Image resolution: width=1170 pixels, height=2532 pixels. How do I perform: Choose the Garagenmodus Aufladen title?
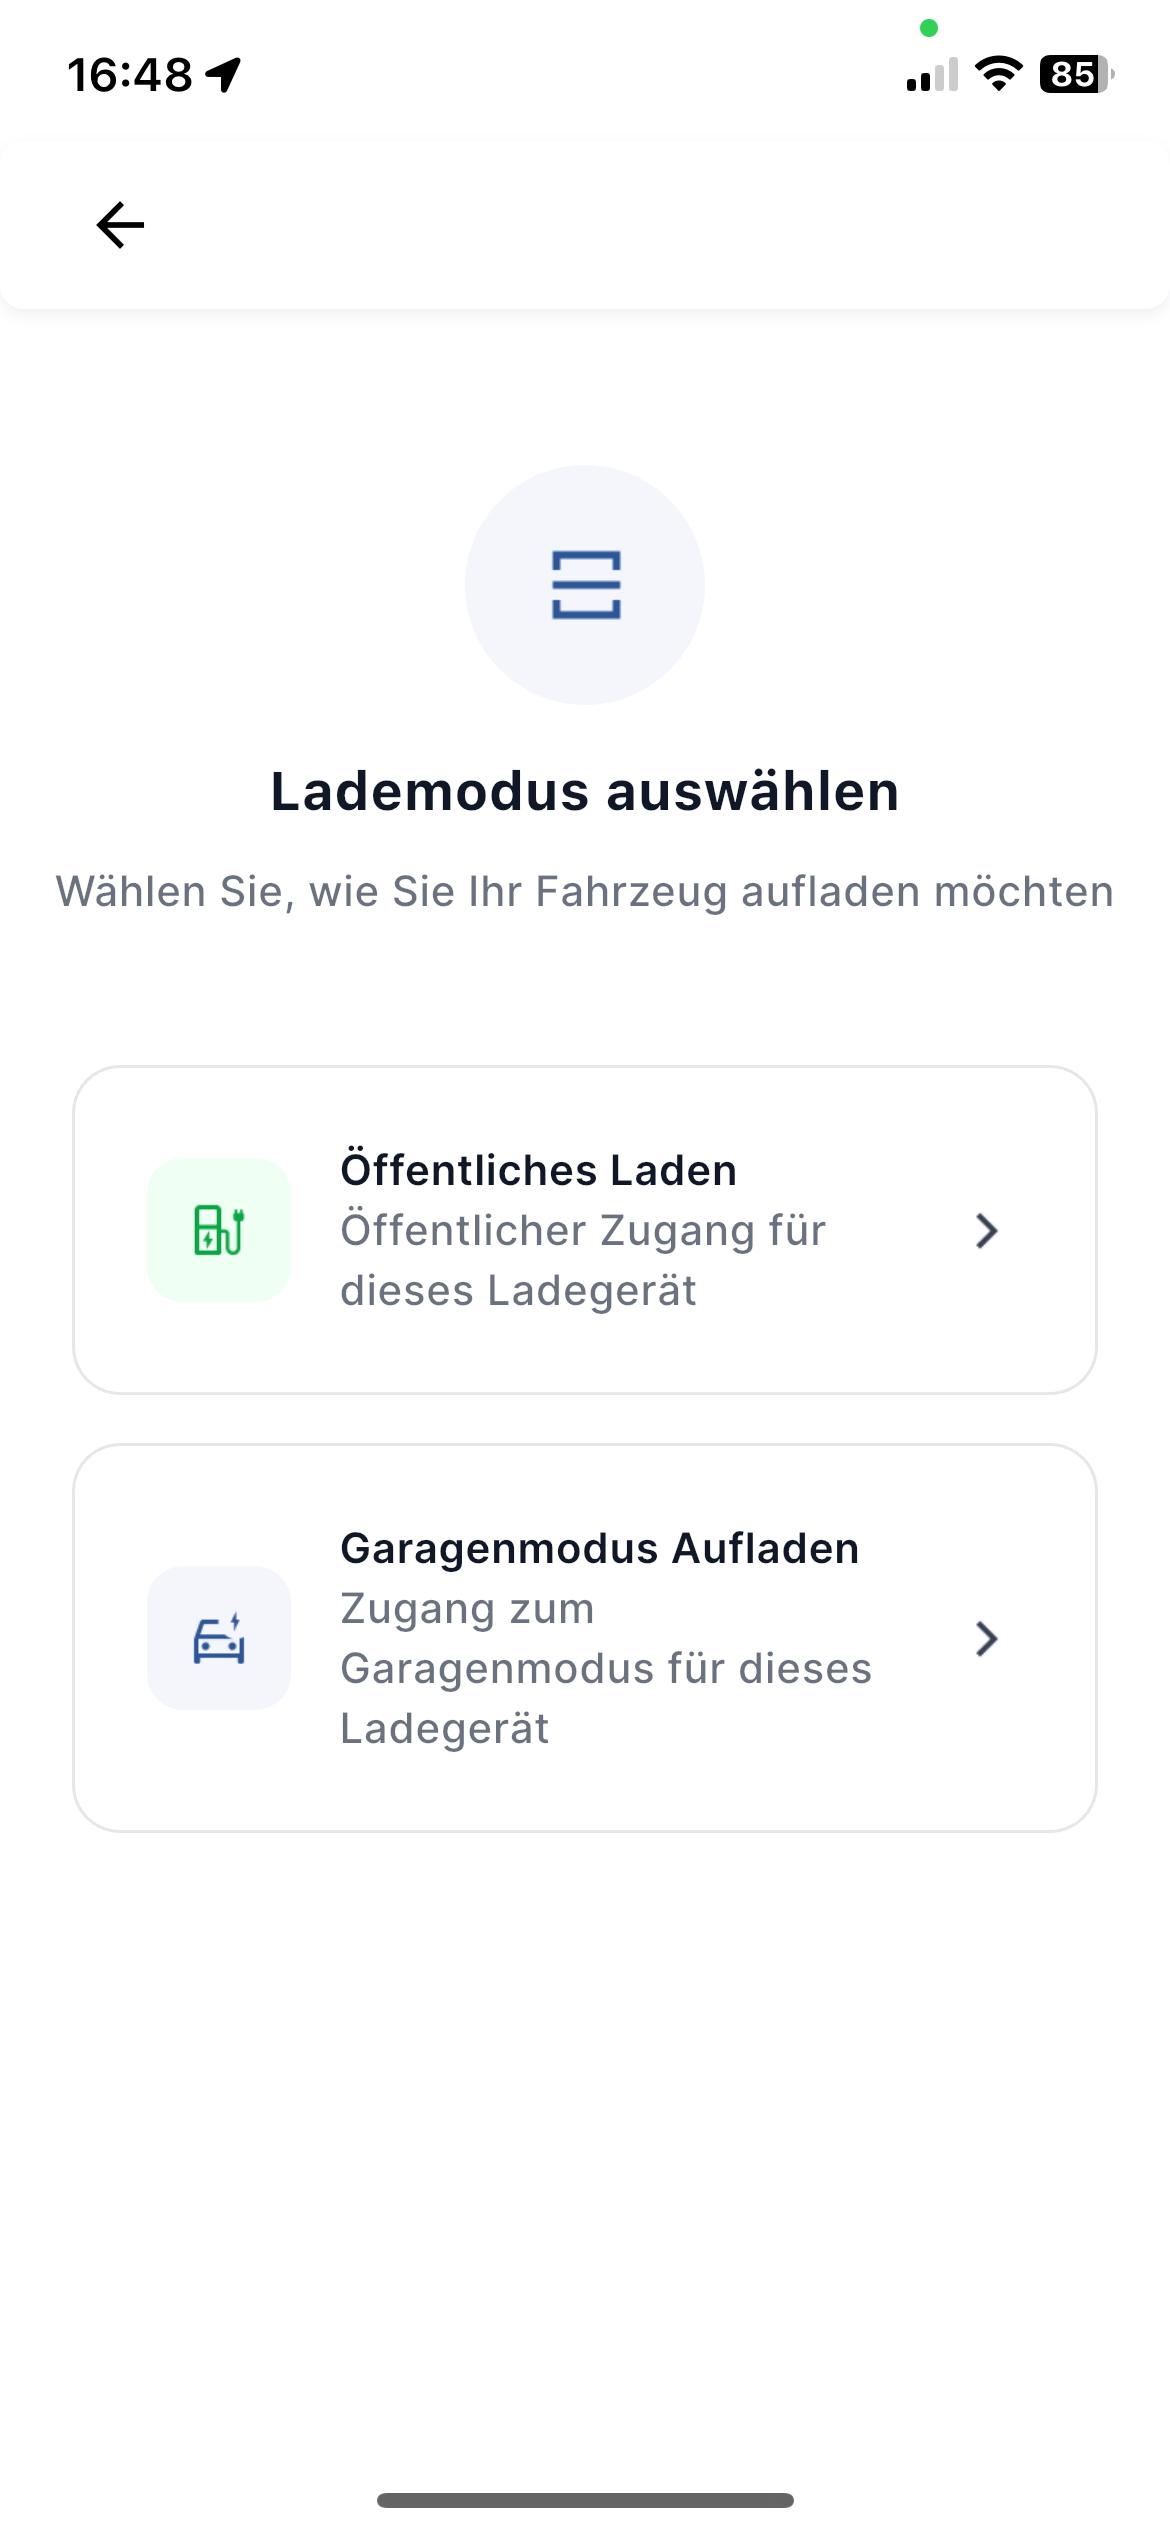coord(599,1548)
